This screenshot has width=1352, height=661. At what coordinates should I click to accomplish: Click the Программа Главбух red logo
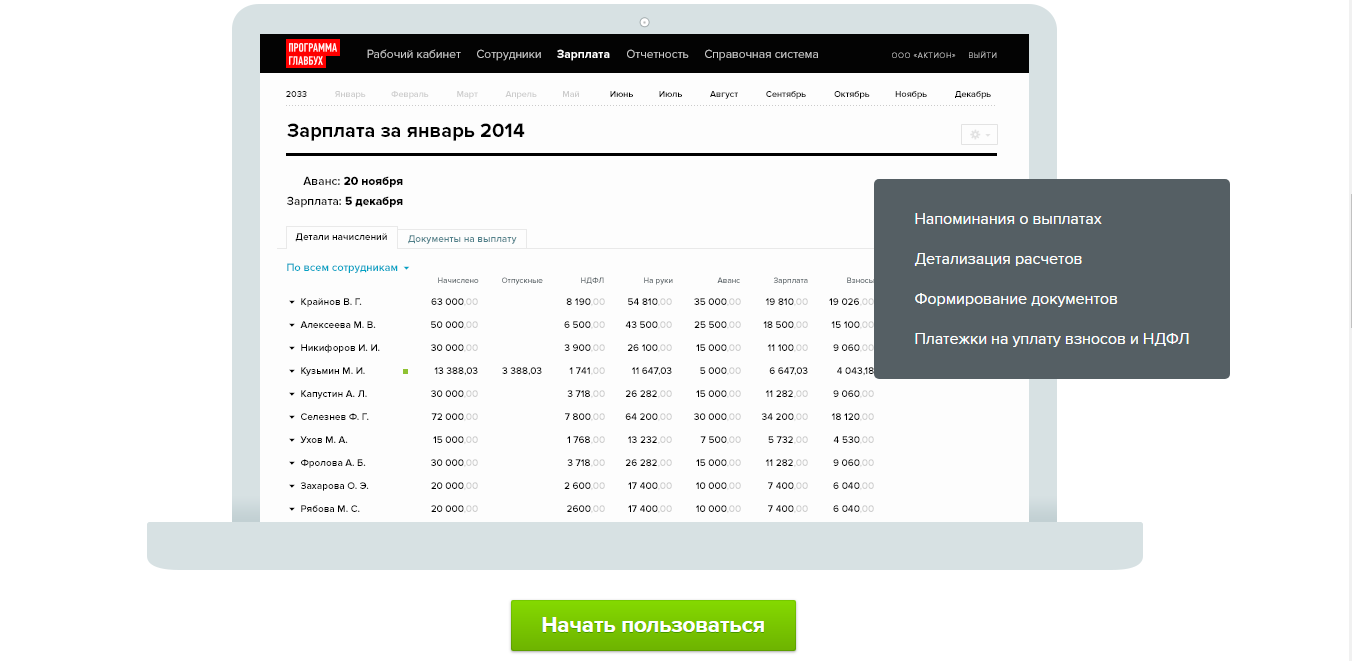312,54
